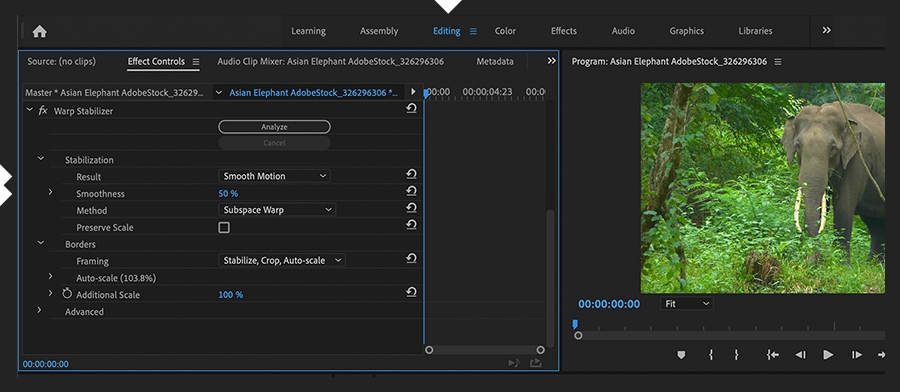Select the Master clip Asian Elephant label

(114, 92)
